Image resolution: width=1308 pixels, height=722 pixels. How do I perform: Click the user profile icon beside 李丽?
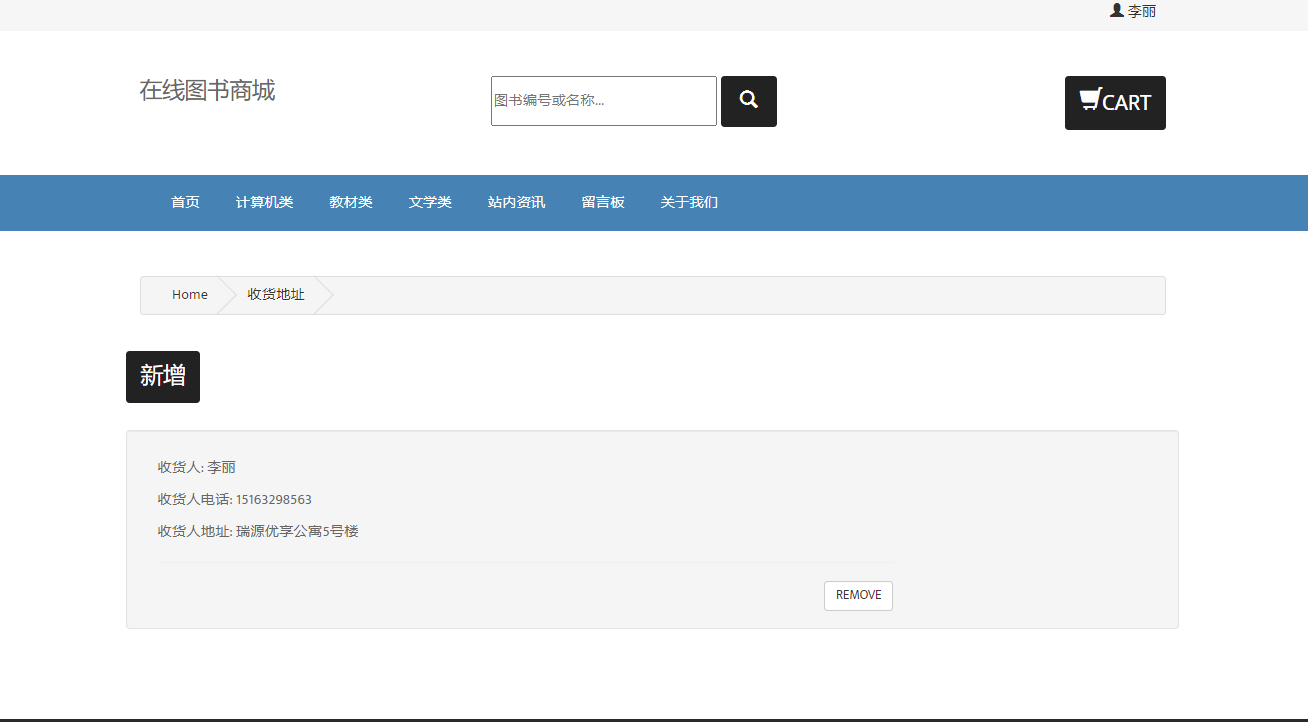tap(1116, 10)
